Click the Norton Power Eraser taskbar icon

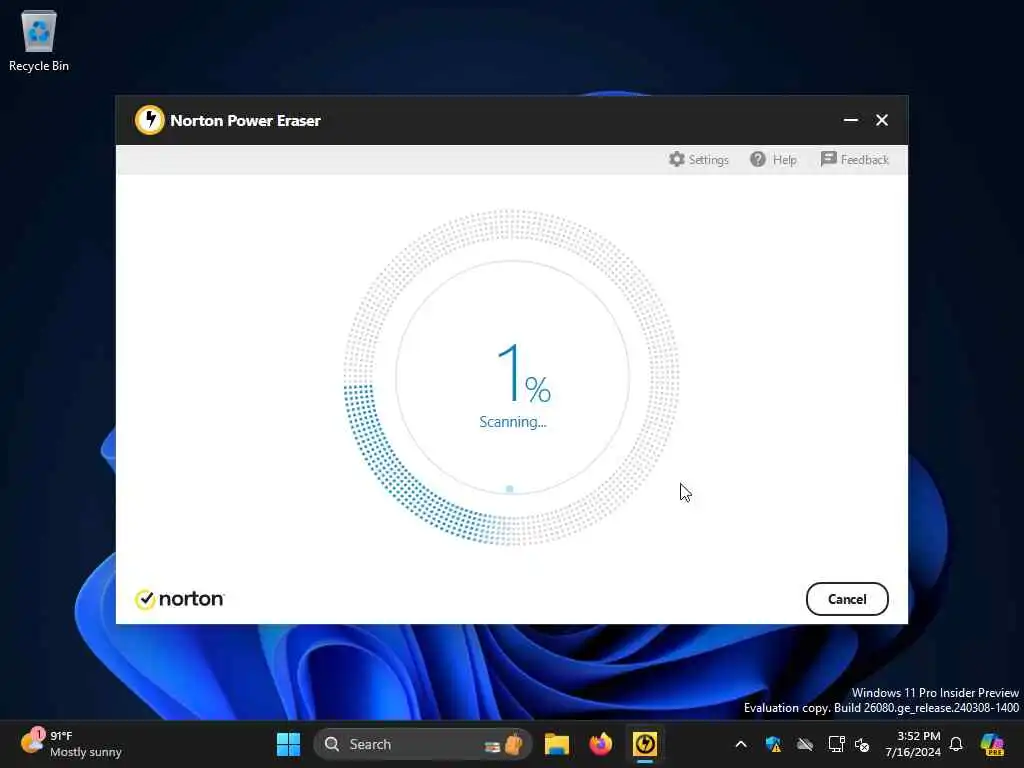point(645,744)
